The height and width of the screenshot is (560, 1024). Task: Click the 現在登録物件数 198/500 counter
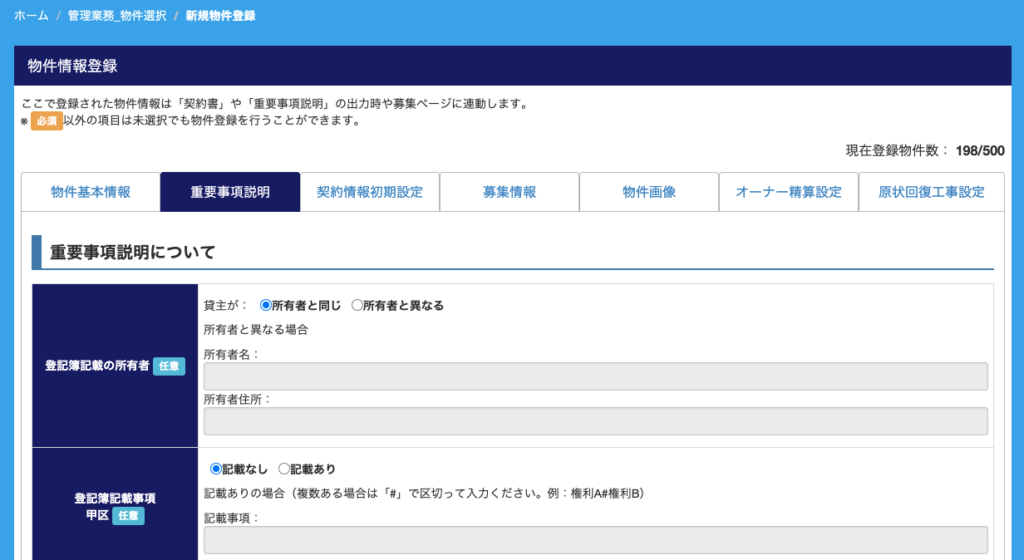pos(924,151)
